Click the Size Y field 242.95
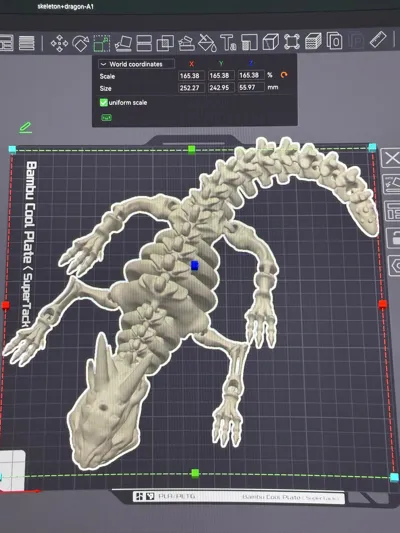This screenshot has width=400, height=533. tap(221, 88)
